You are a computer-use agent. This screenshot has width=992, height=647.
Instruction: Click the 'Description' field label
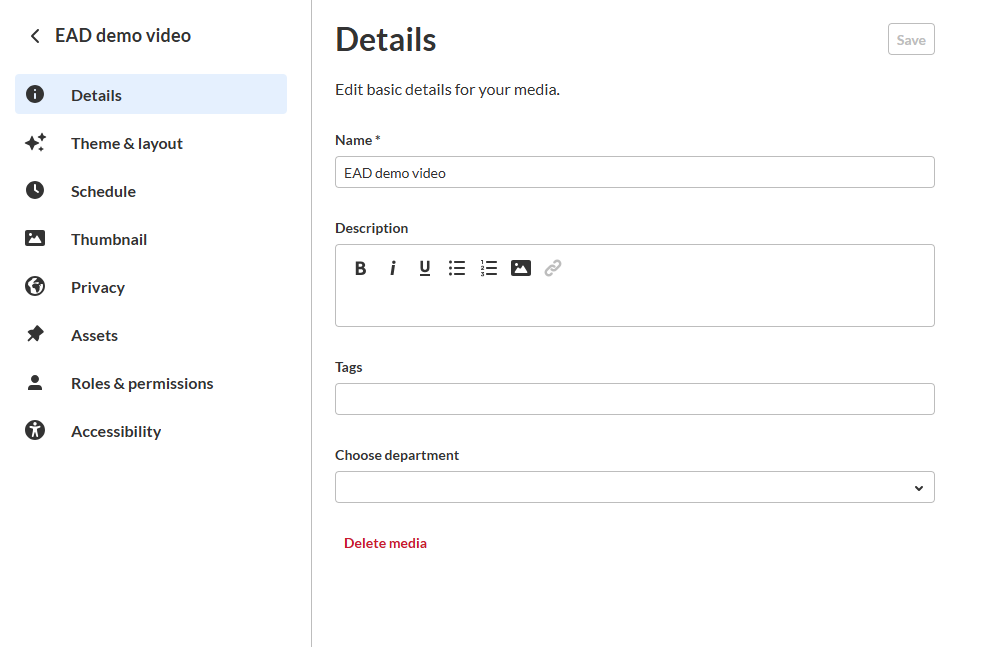pyautogui.click(x=371, y=228)
